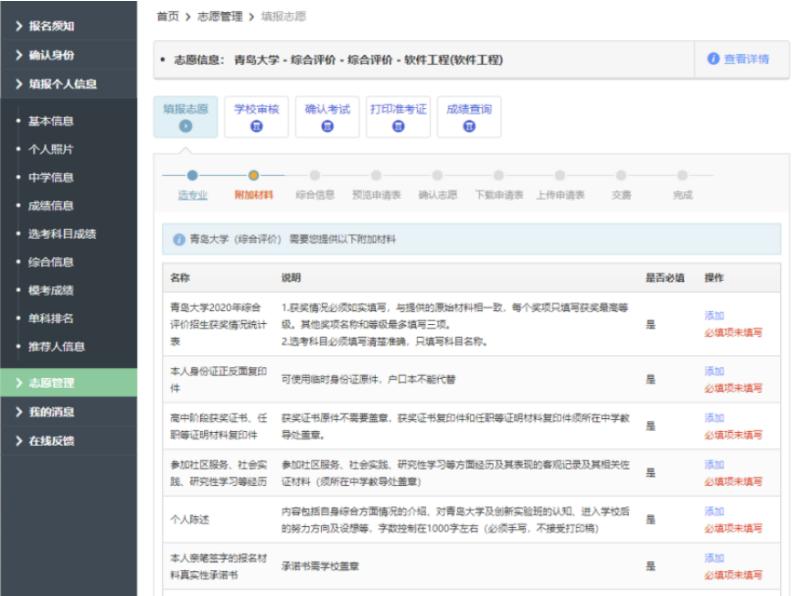Image resolution: width=793 pixels, height=596 pixels.
Task: Click 添加 for 获奖情况统计表 row
Action: (x=714, y=316)
